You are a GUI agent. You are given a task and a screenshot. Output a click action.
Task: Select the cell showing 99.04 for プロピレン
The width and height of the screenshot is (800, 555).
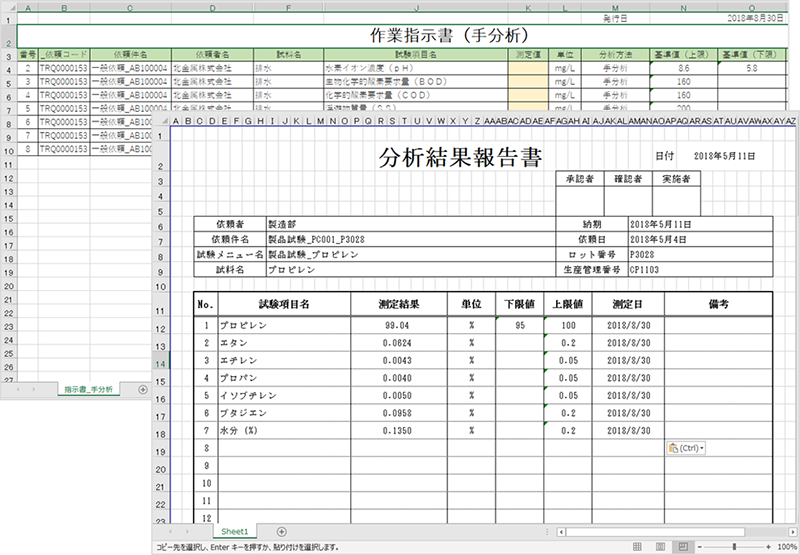(398, 325)
